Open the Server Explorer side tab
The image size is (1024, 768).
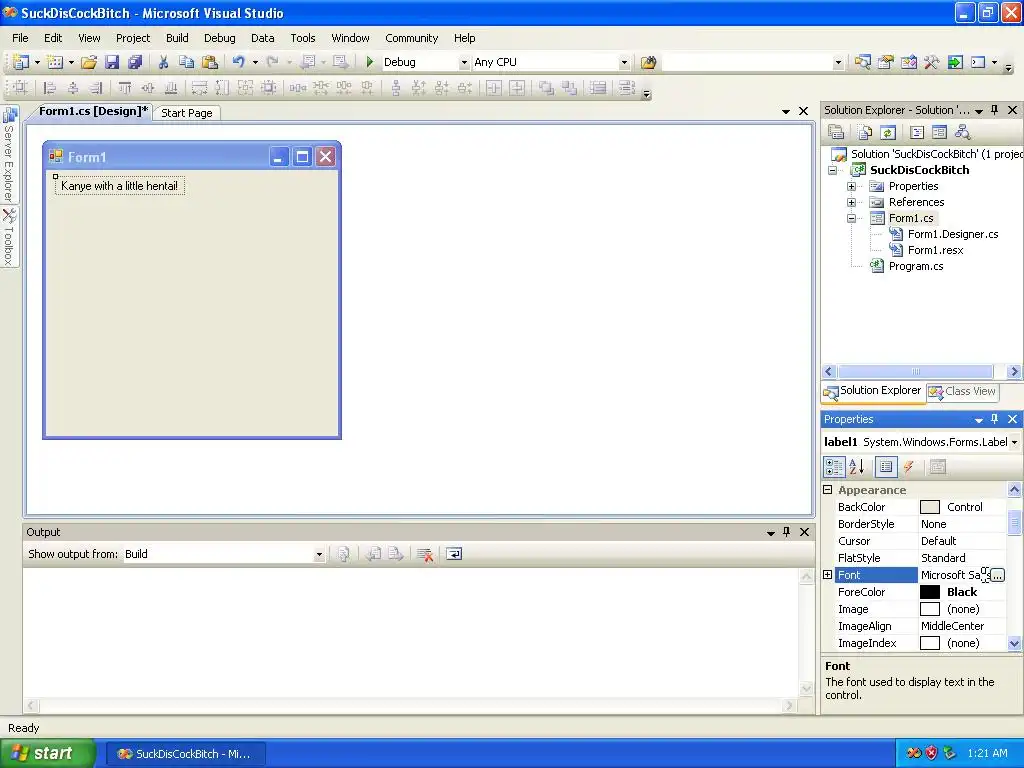click(x=9, y=155)
